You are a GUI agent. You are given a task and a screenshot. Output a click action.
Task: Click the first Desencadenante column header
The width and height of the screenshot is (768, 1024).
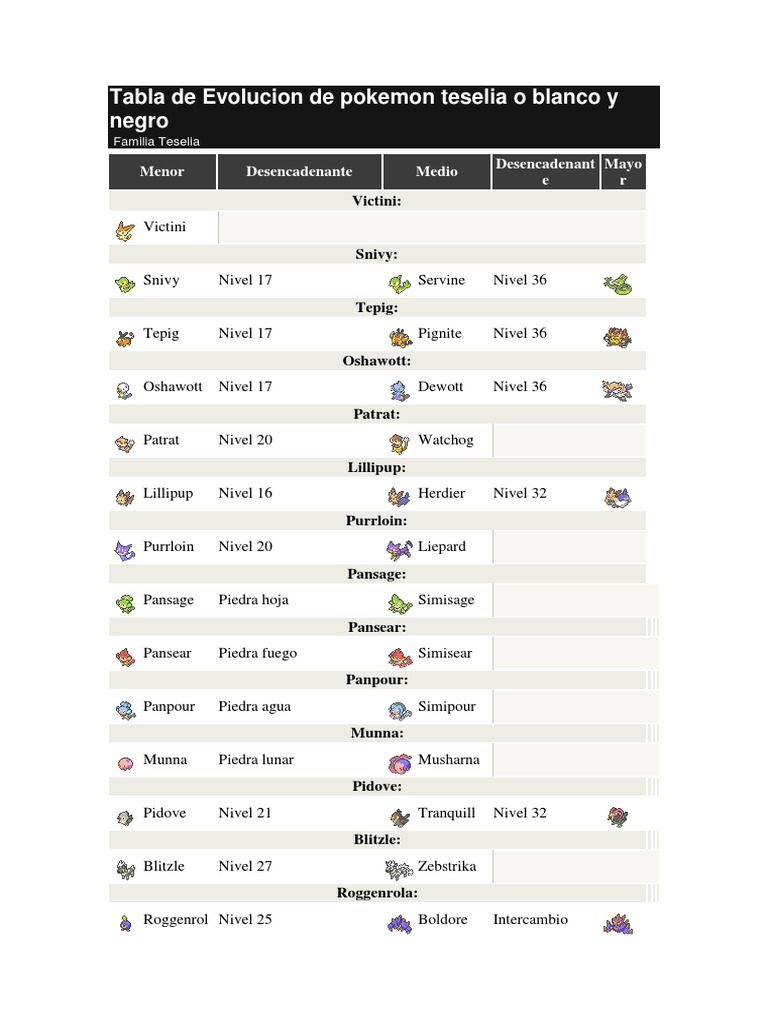click(x=299, y=172)
